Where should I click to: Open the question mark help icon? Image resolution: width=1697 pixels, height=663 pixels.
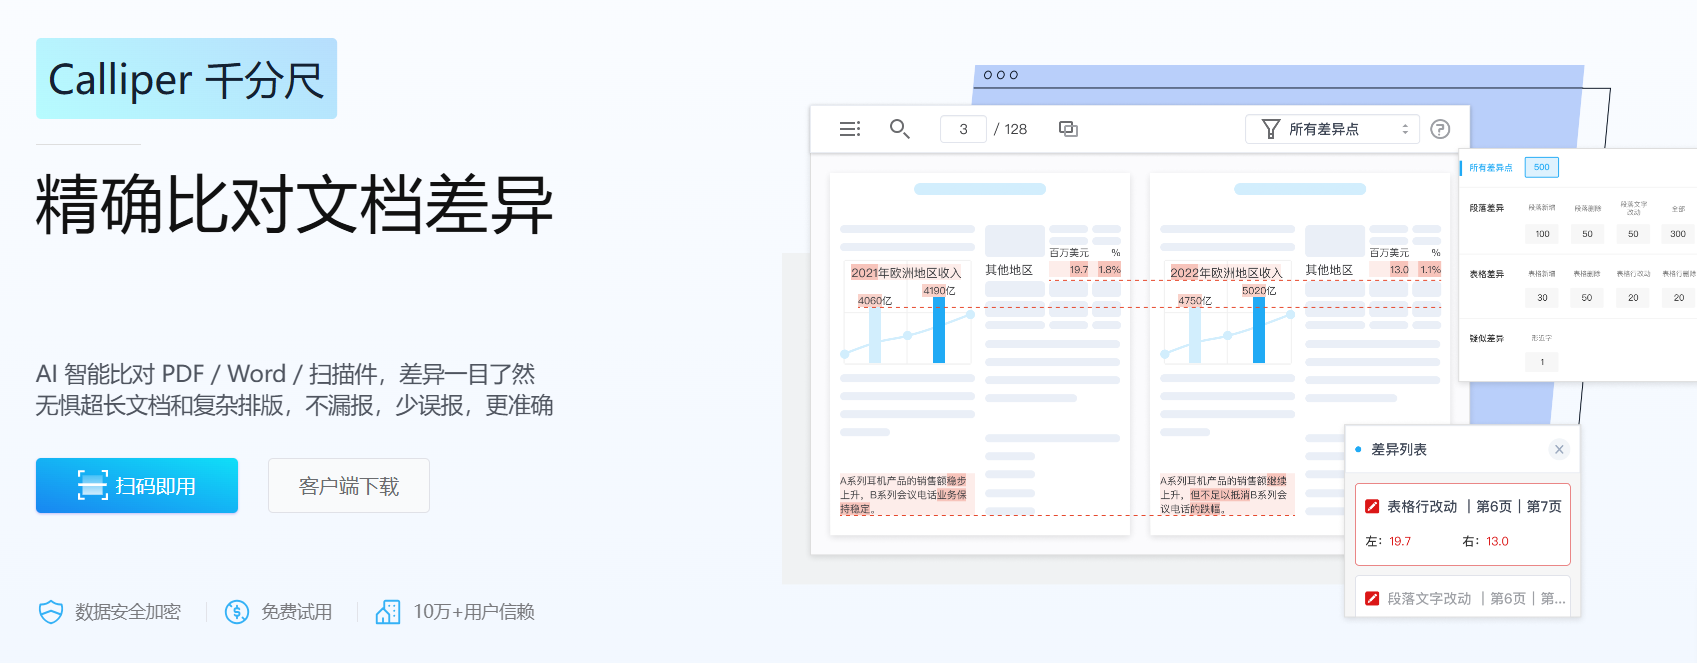pos(1440,129)
